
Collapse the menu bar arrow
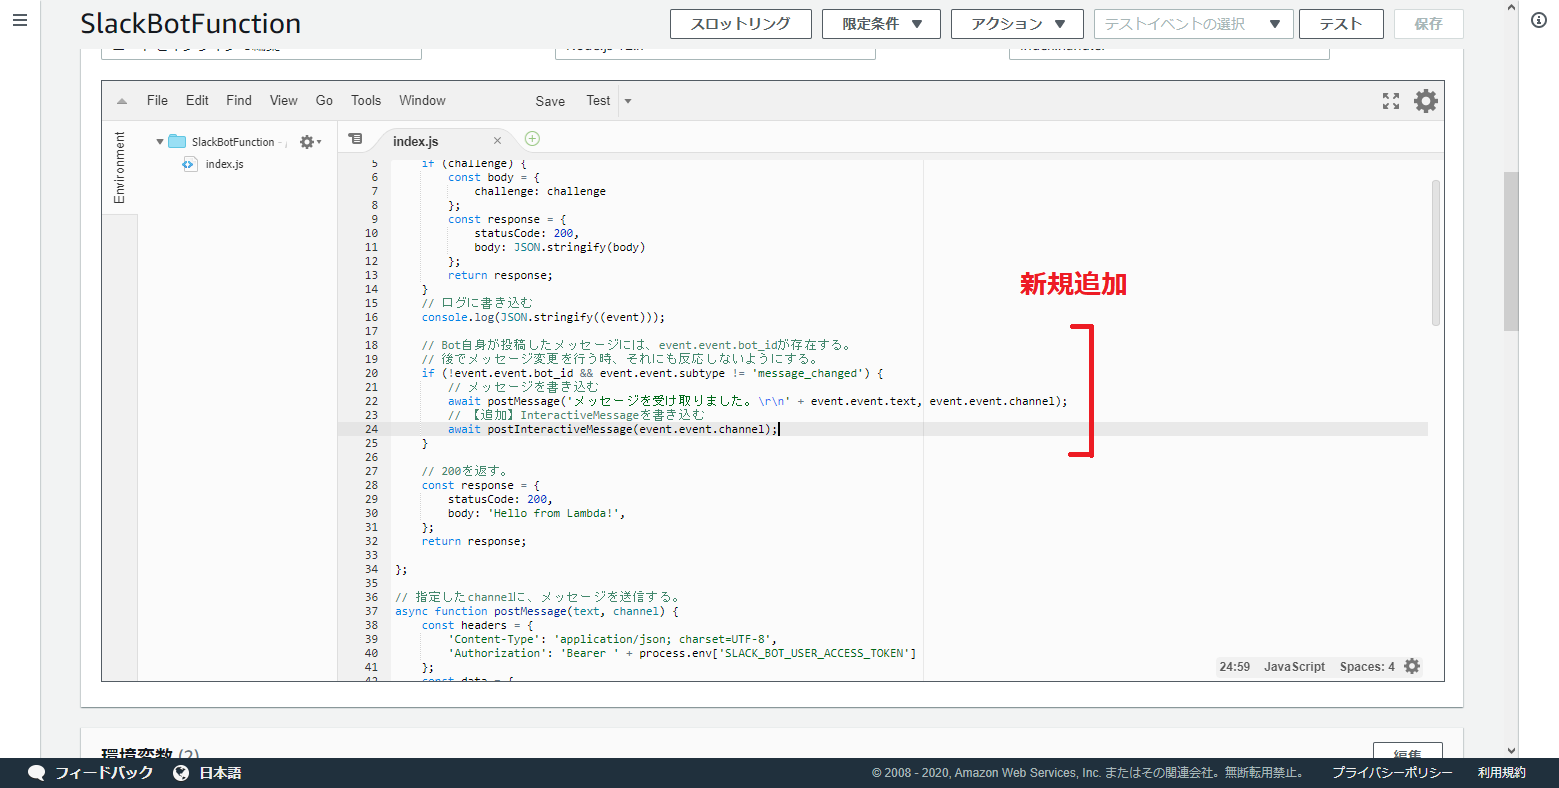[x=122, y=101]
